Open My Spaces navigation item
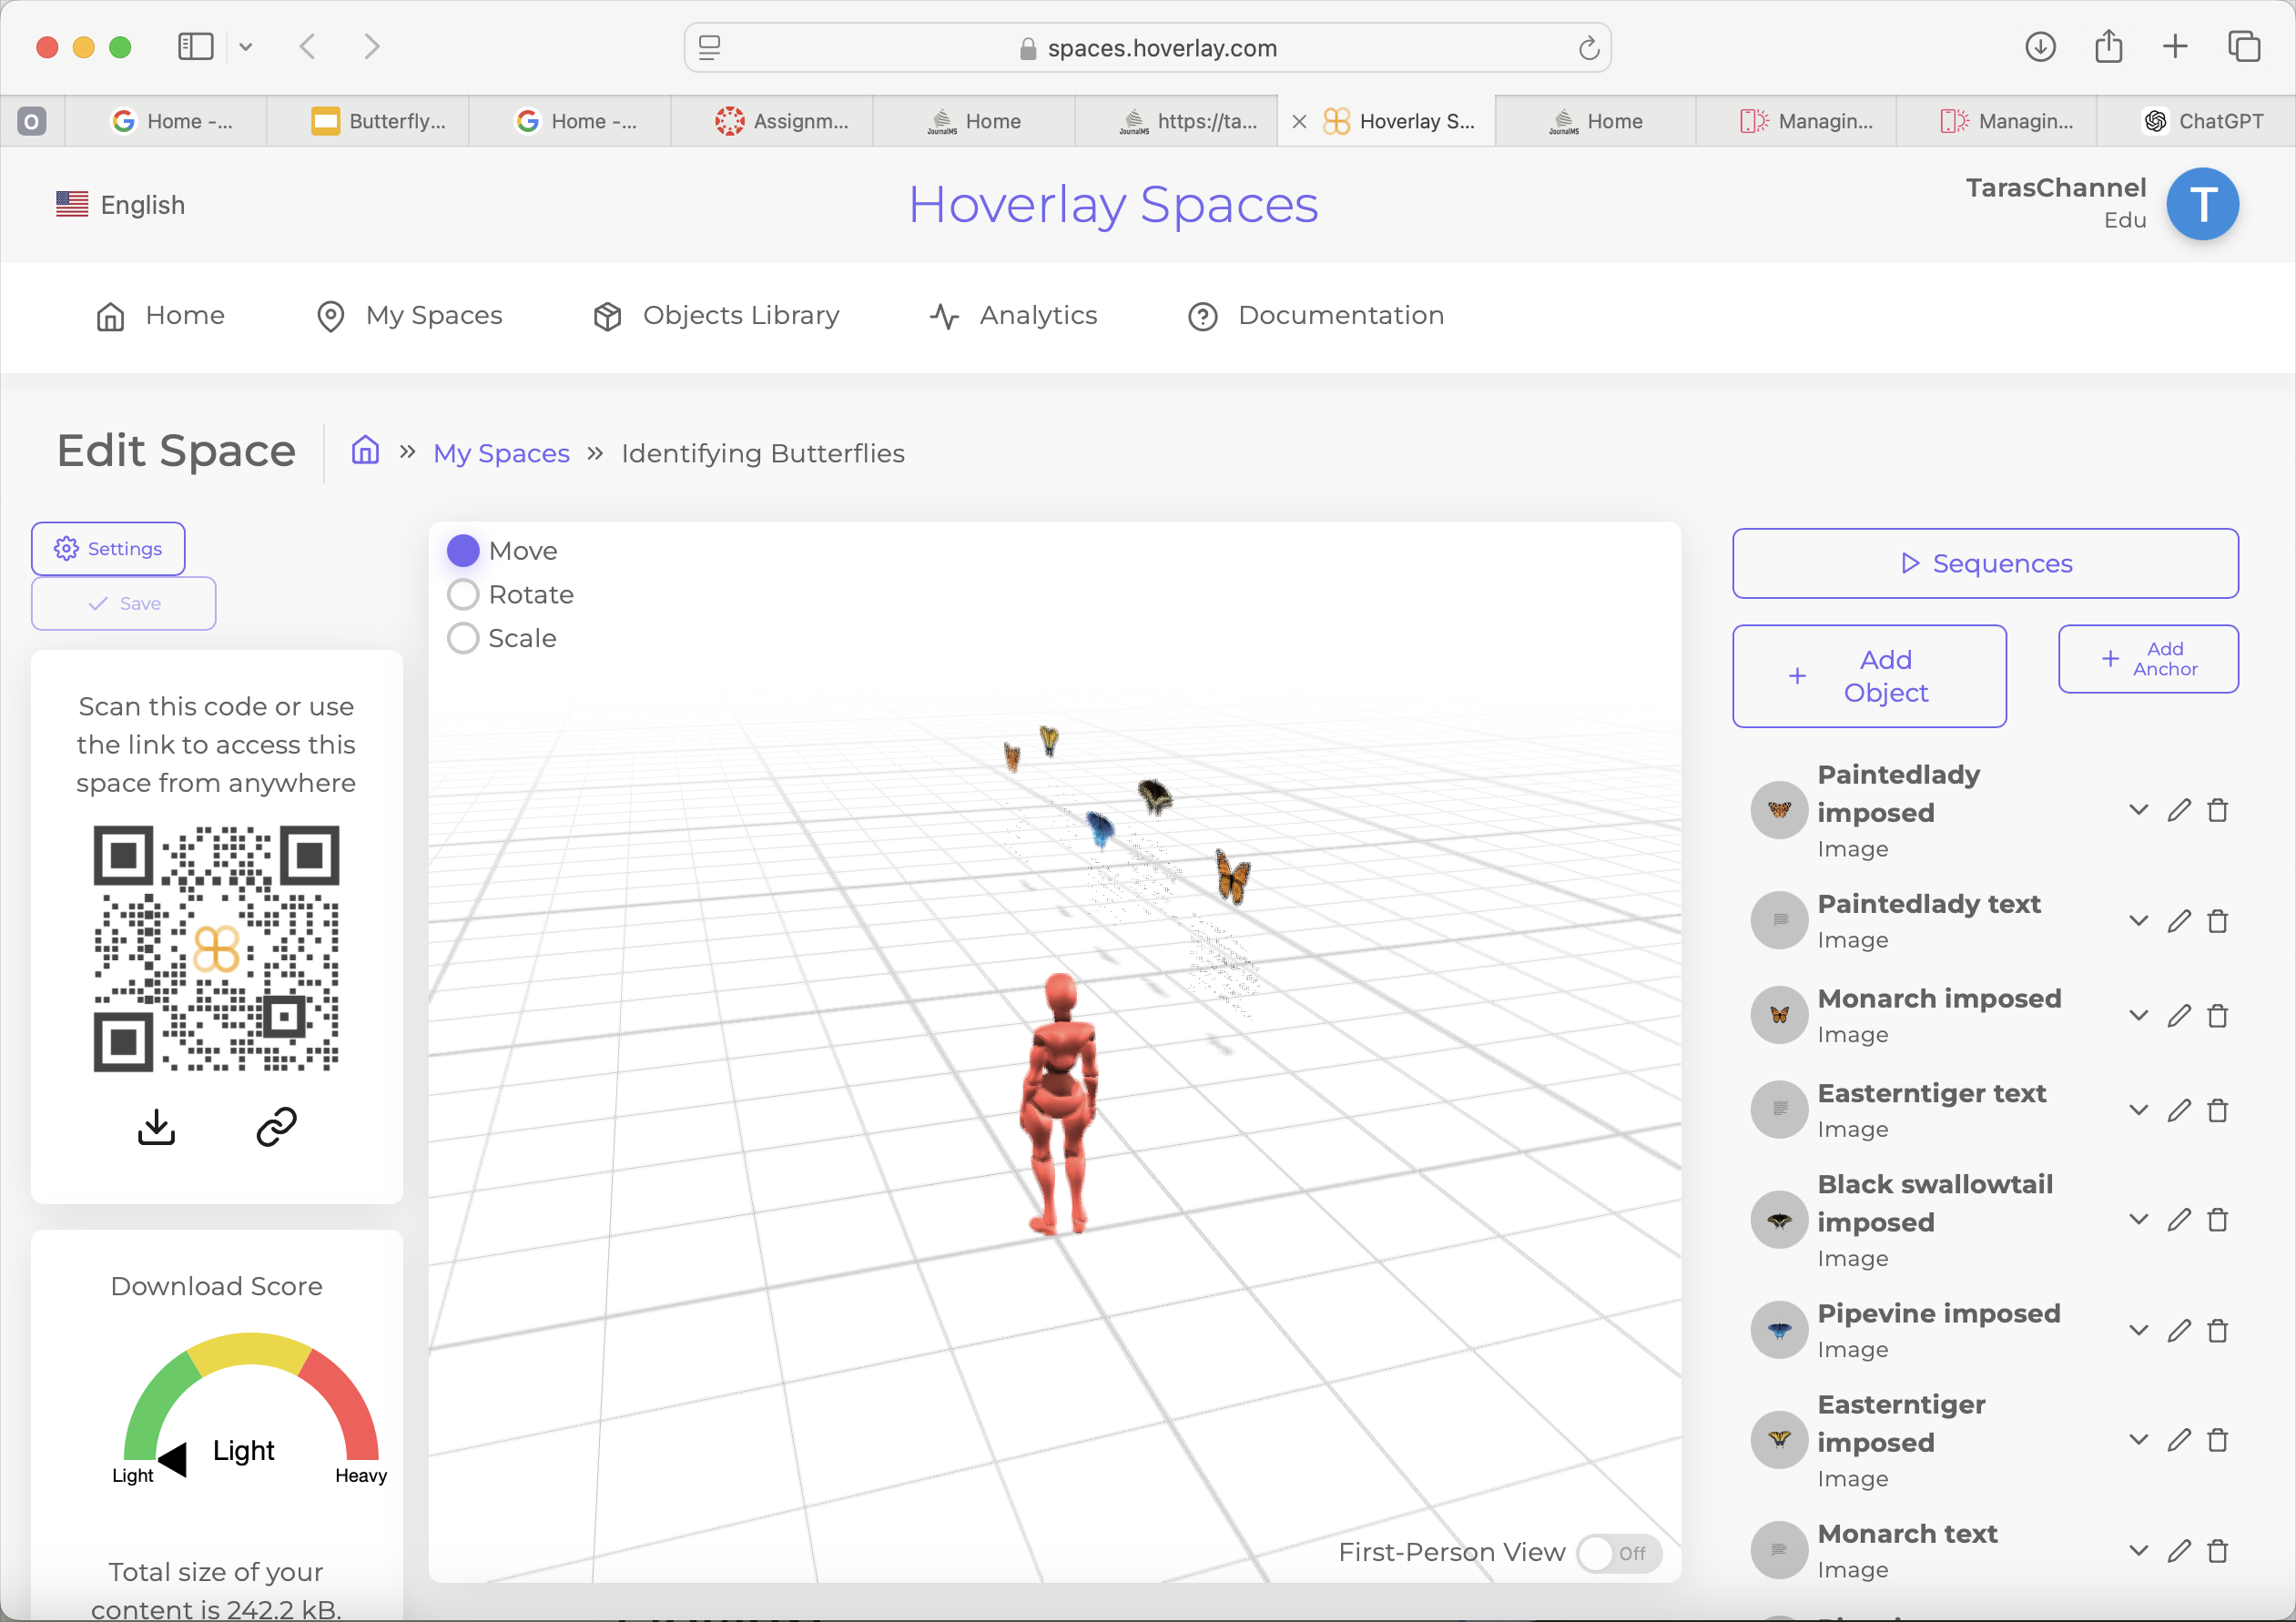 (x=409, y=316)
